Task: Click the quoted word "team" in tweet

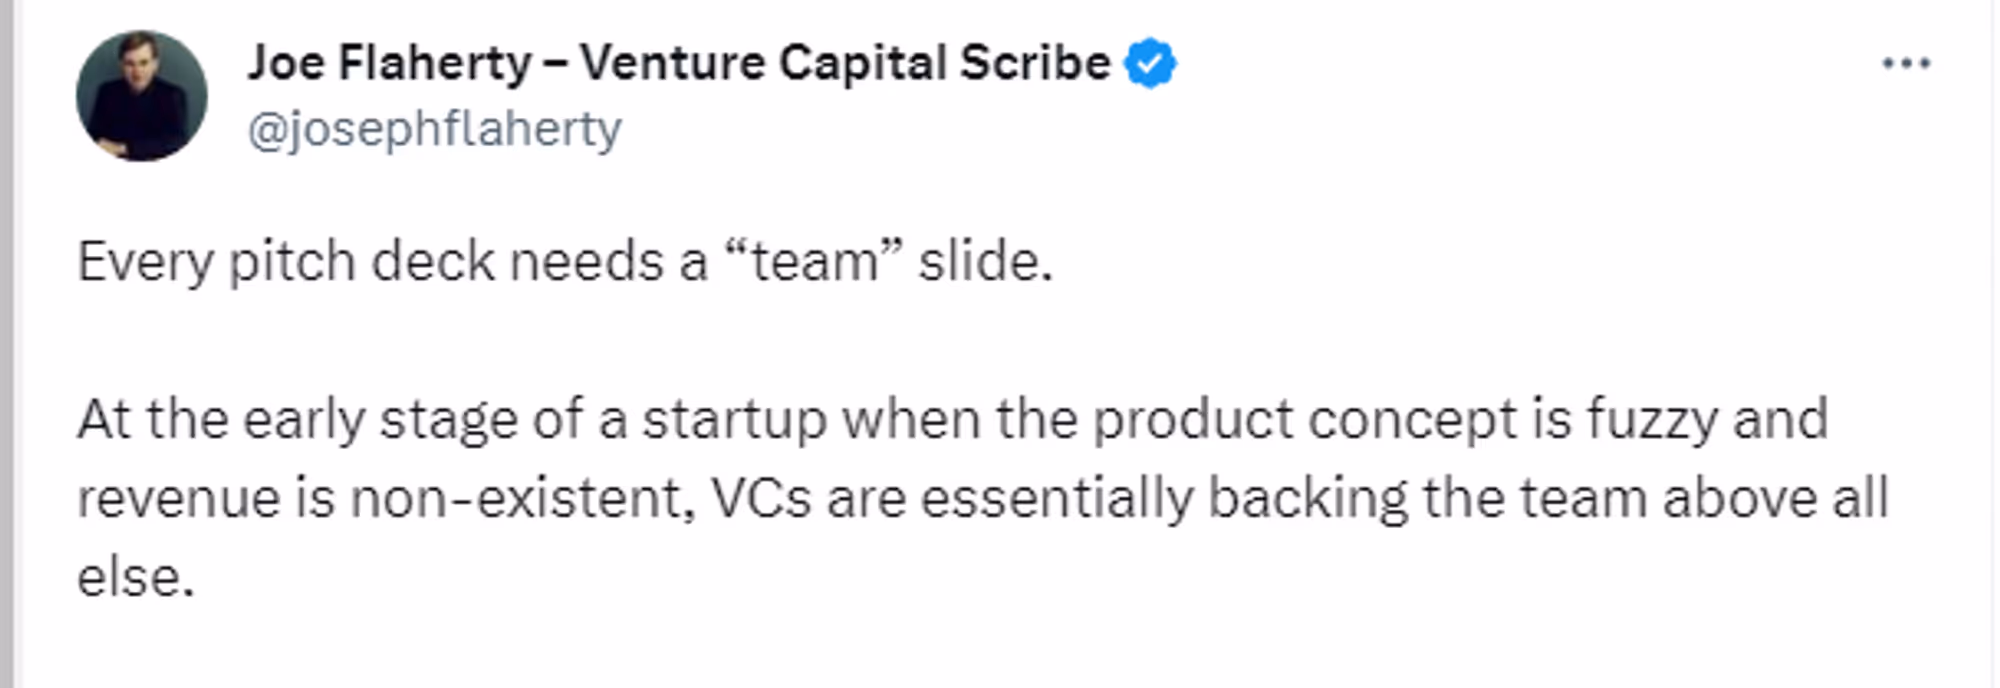Action: 814,262
